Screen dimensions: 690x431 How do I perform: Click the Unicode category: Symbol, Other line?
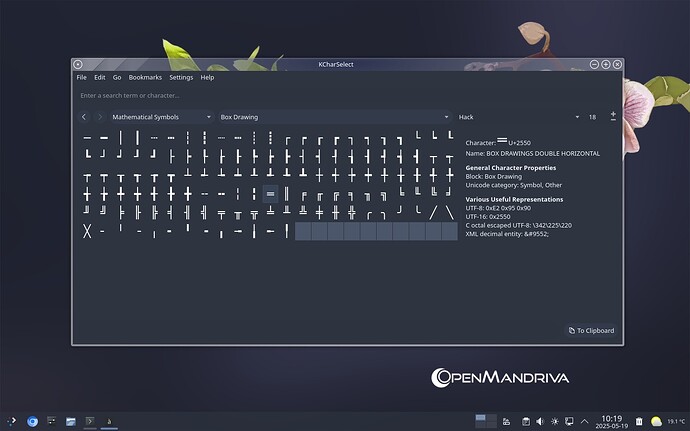514,185
